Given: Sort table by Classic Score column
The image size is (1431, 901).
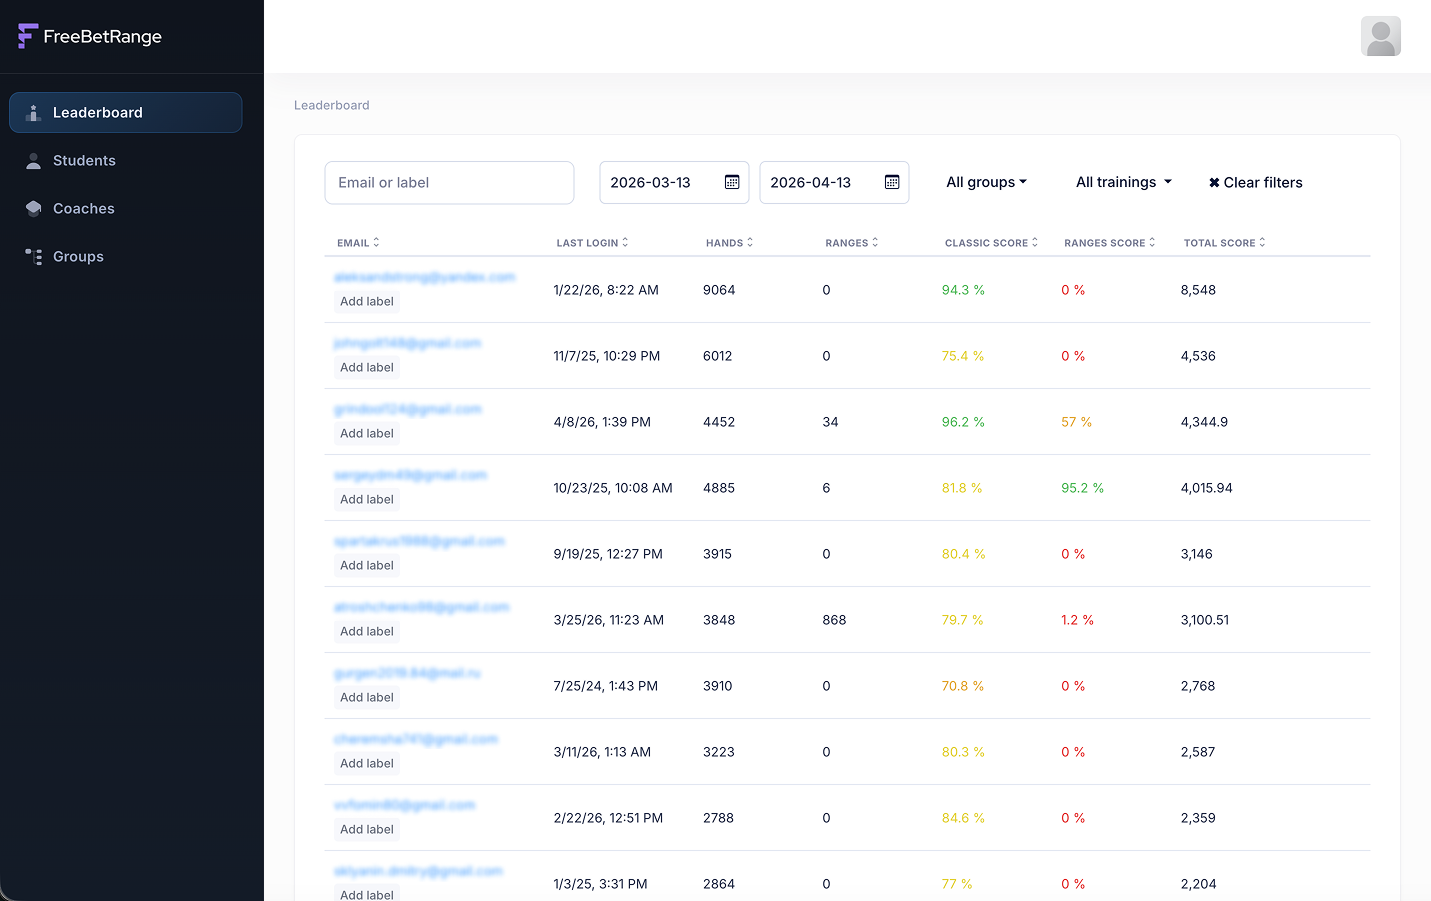Looking at the screenshot, I should click(x=991, y=243).
